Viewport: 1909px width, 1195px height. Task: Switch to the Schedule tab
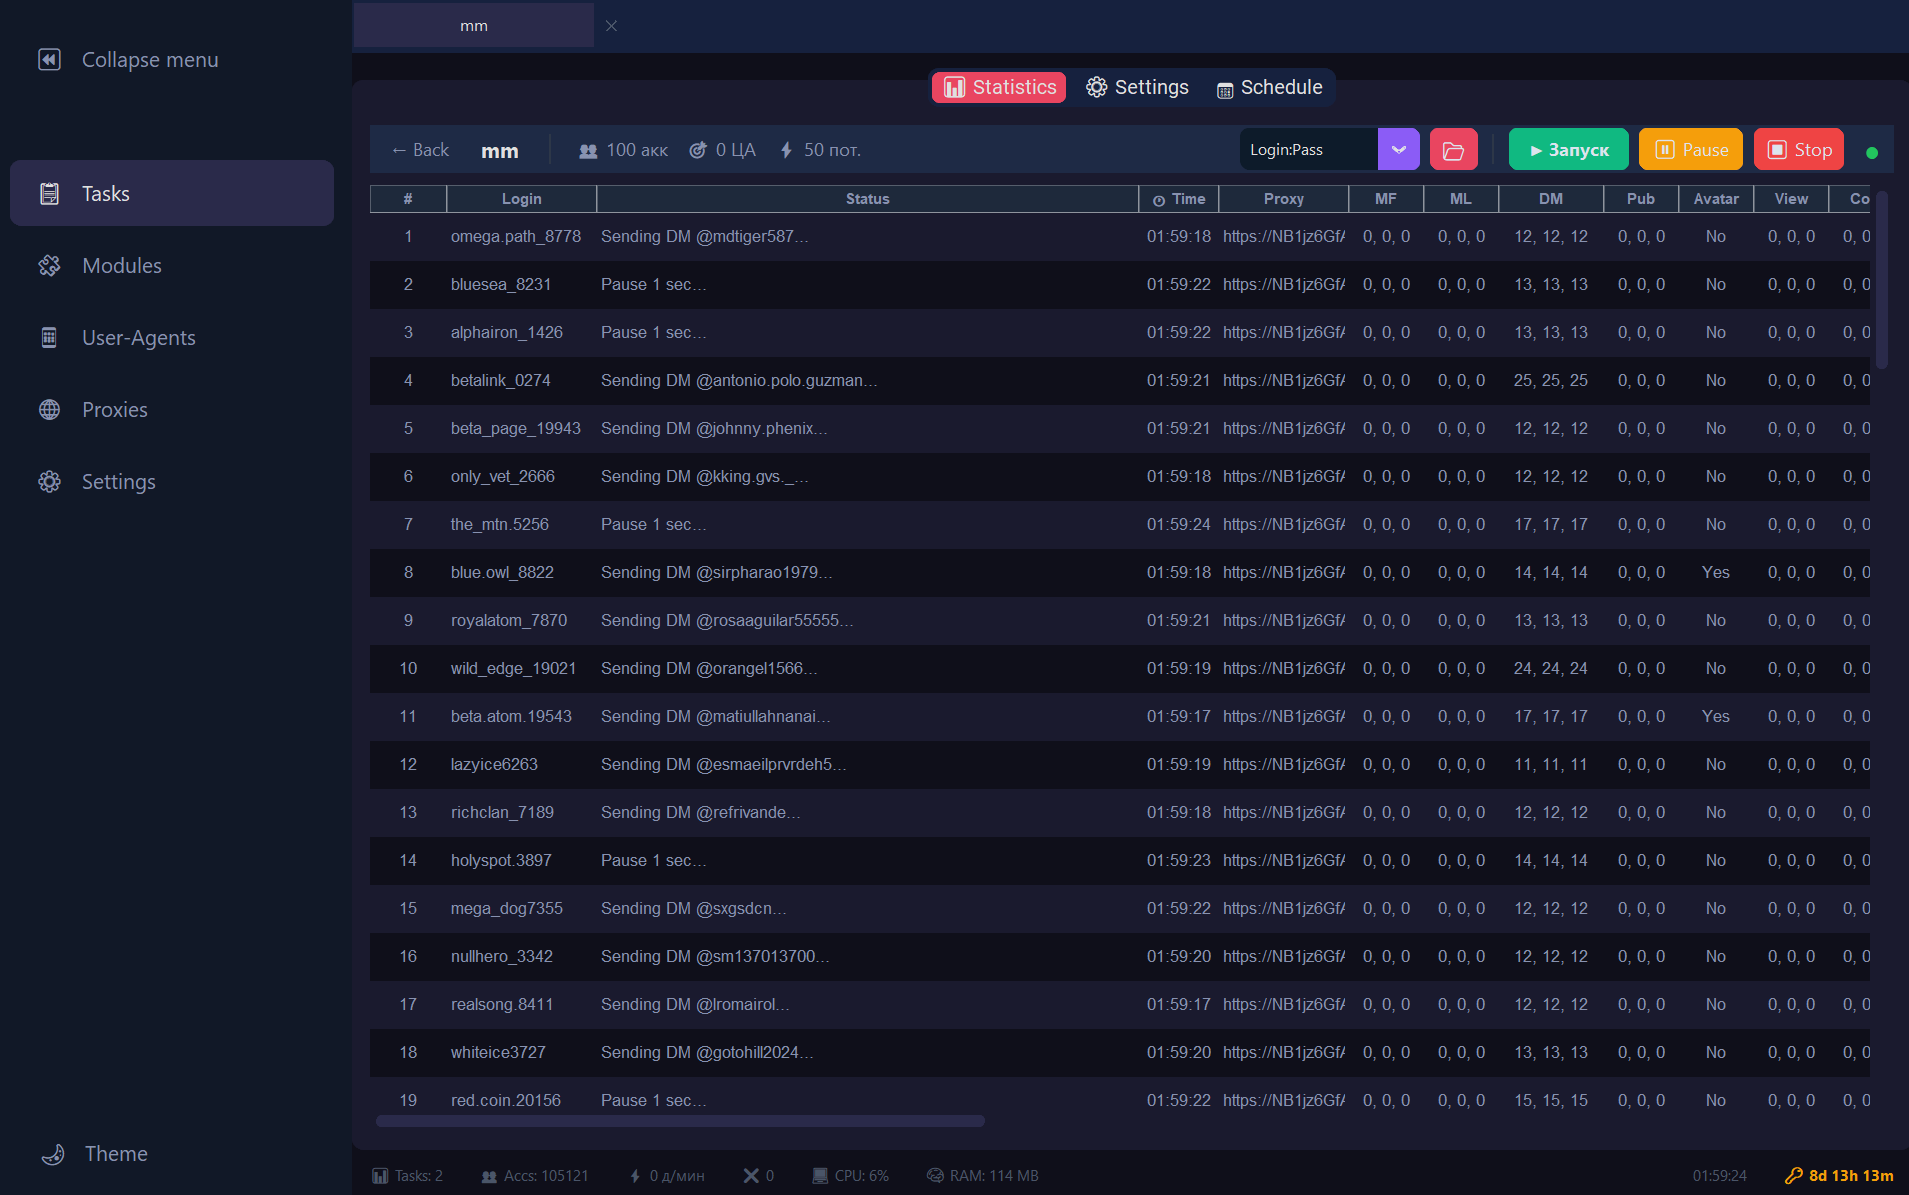coord(1270,88)
